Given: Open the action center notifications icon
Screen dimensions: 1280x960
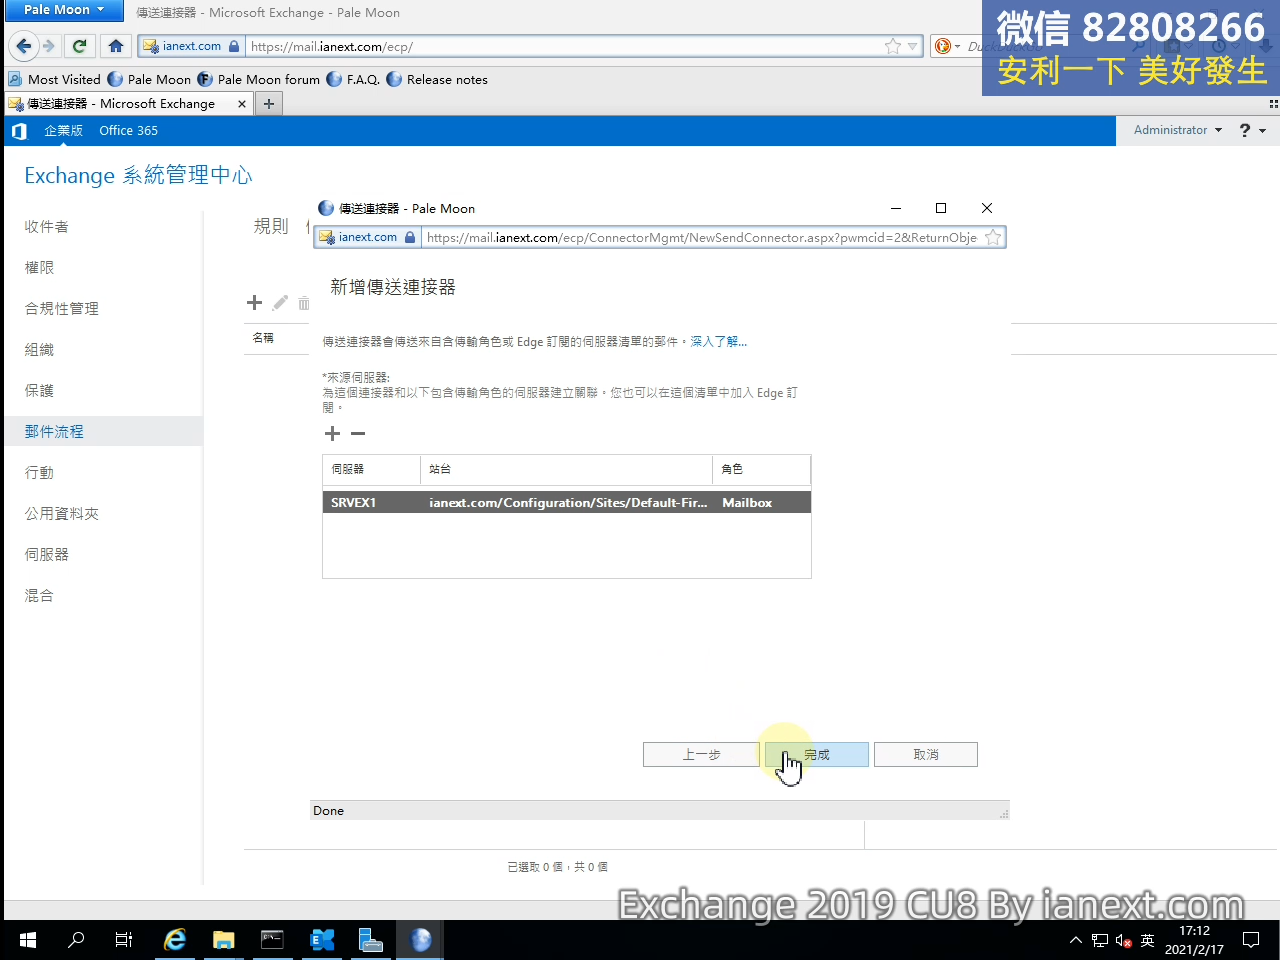Looking at the screenshot, I should (1251, 940).
